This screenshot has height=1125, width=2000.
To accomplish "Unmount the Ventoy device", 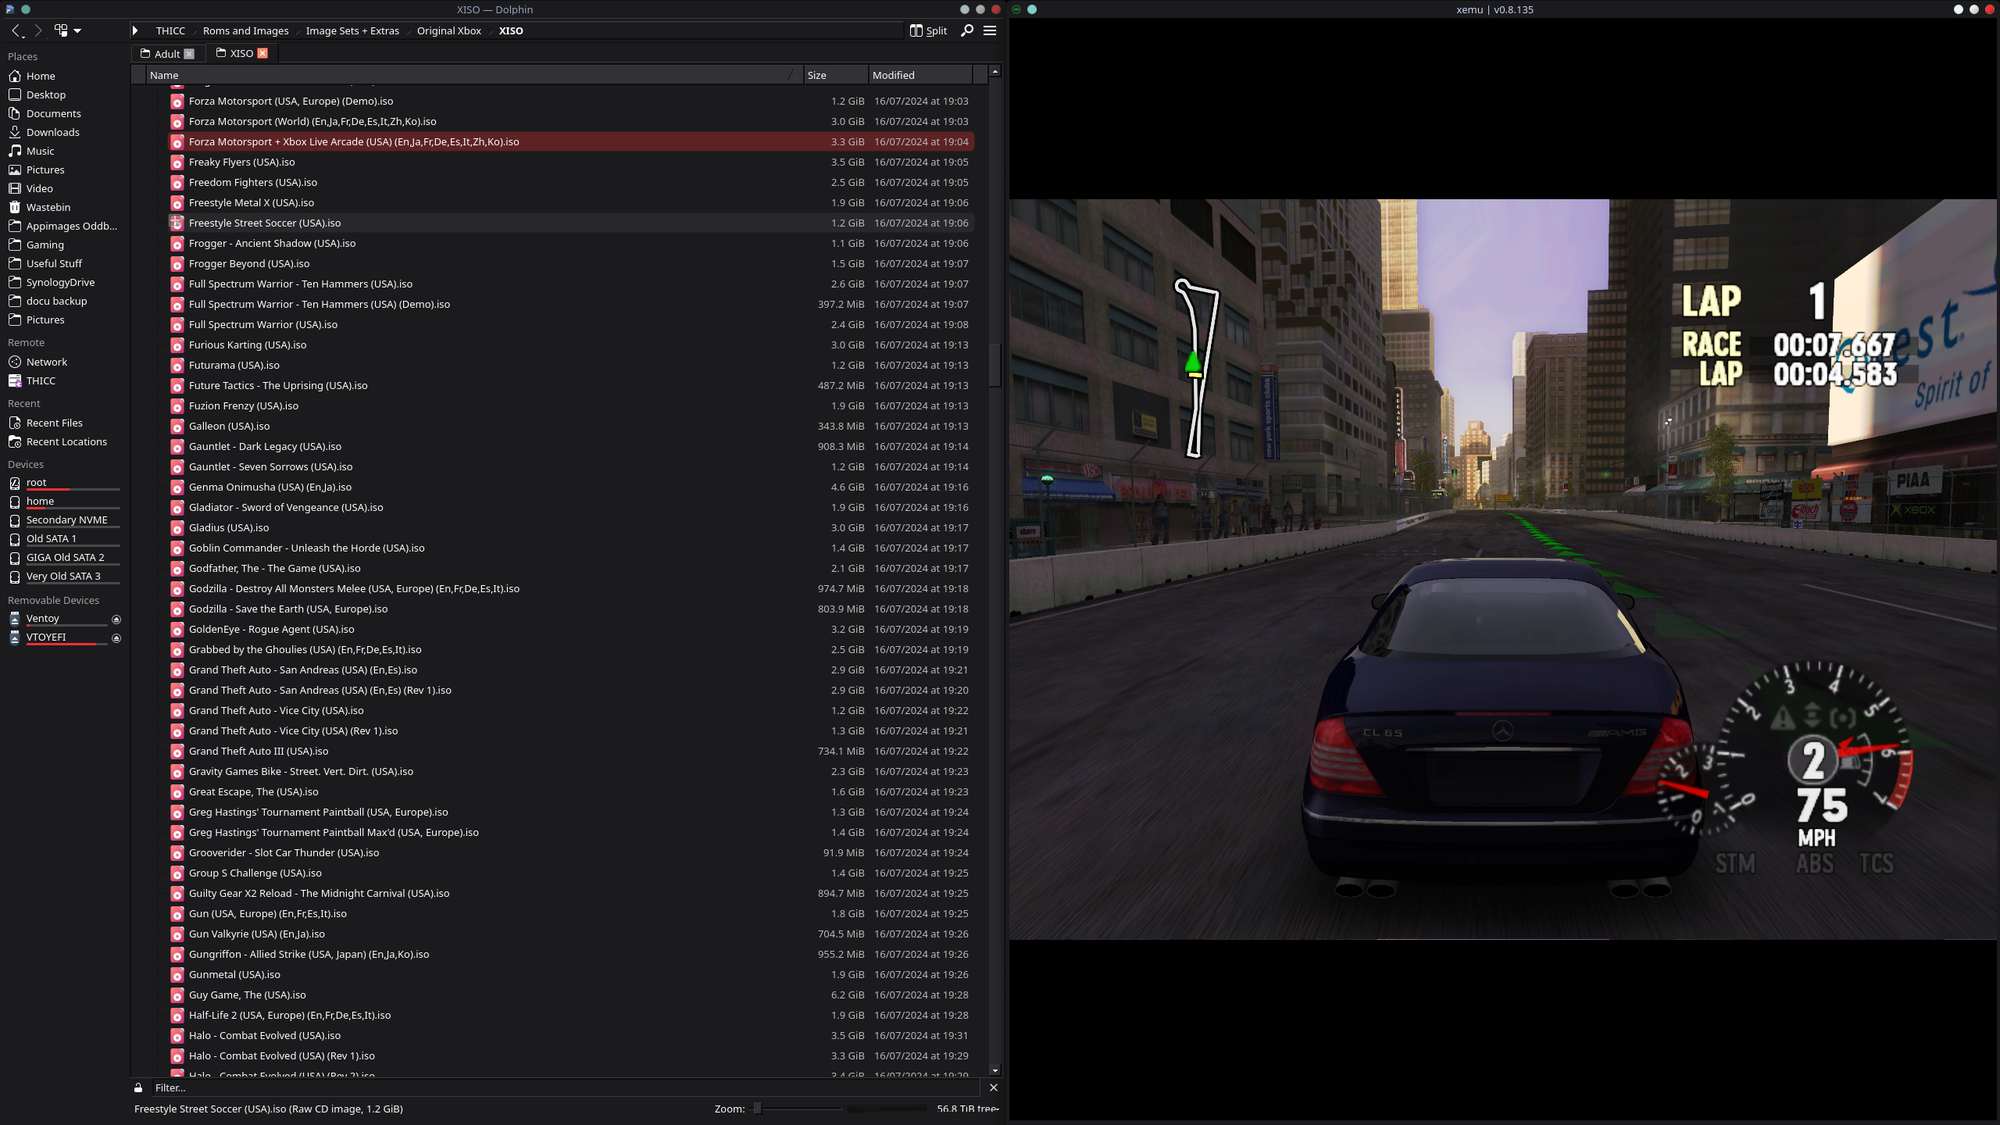I will [x=116, y=620].
